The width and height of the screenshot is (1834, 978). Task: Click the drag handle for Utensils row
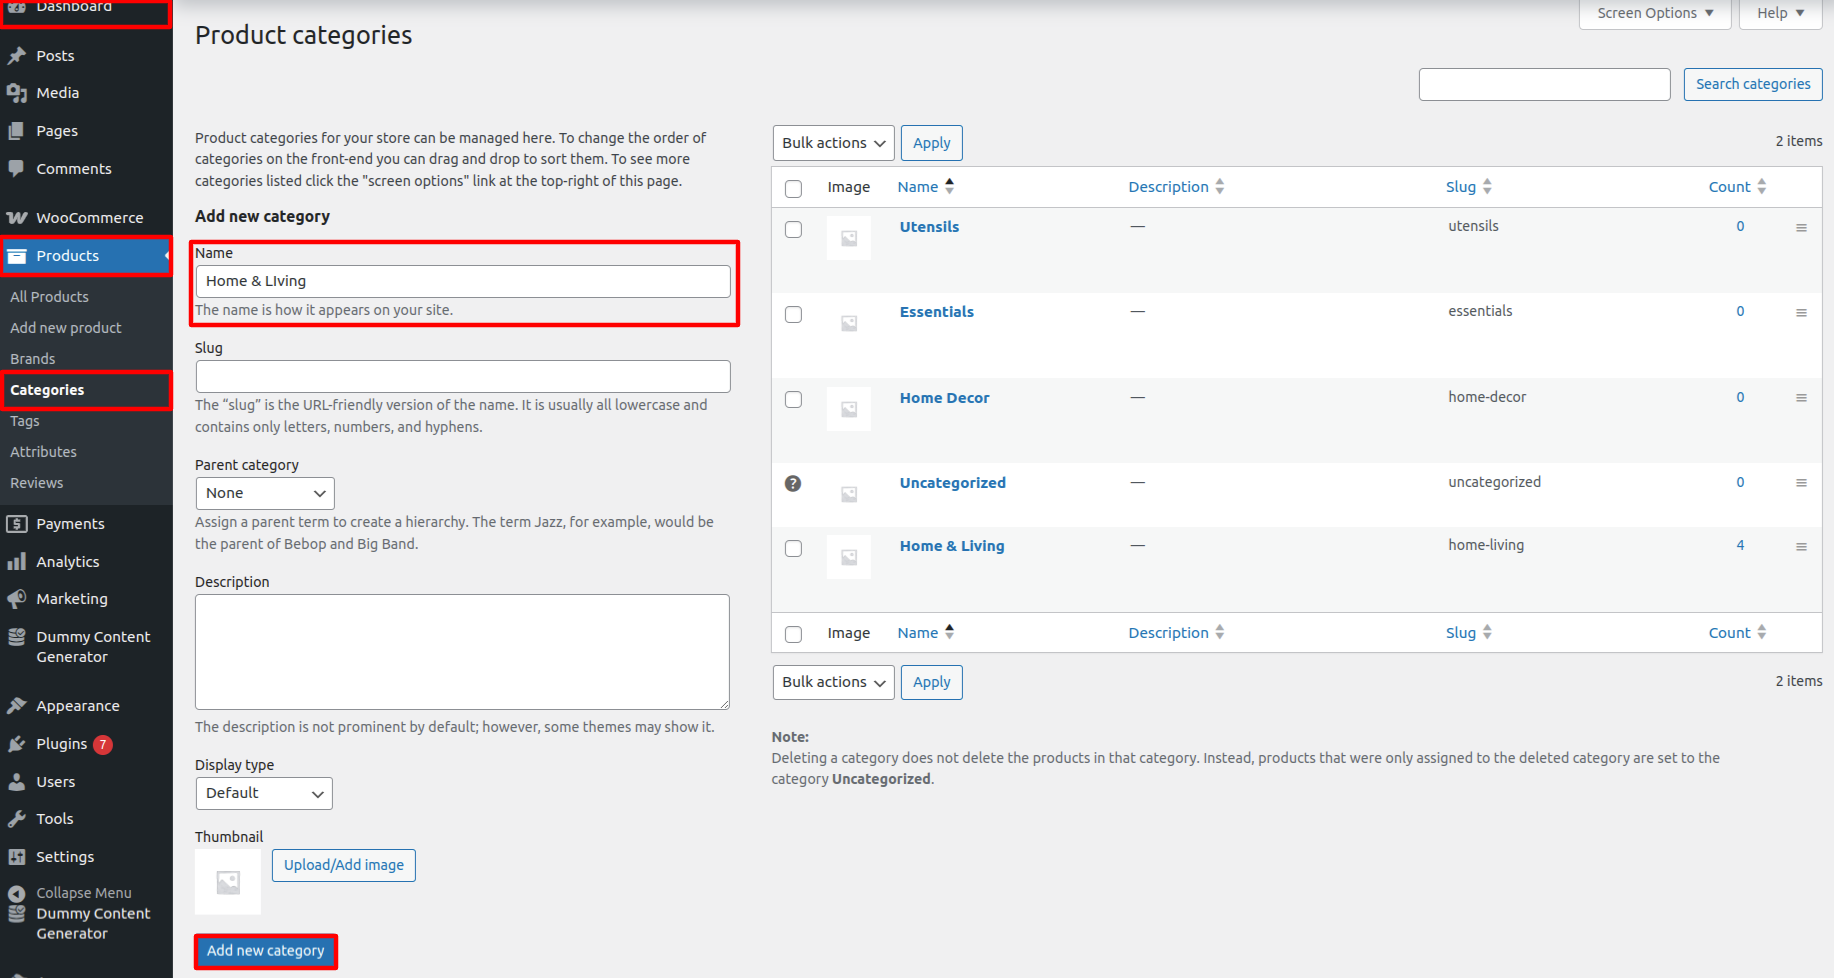pos(1801,228)
